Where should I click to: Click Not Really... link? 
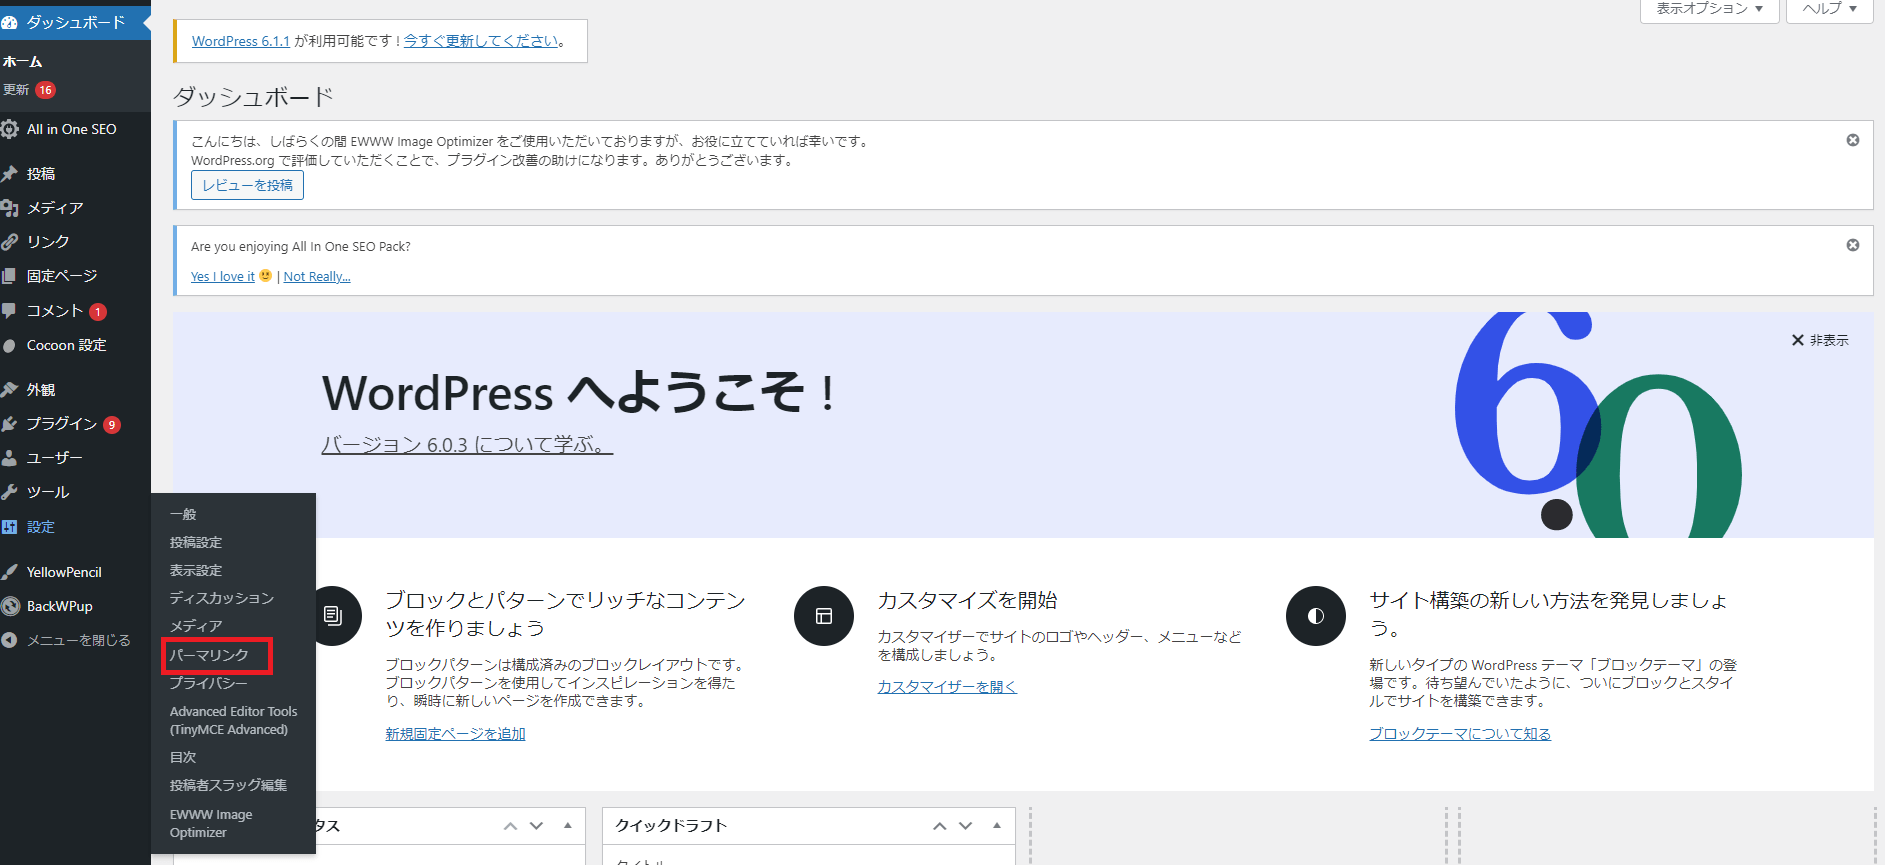click(x=317, y=277)
